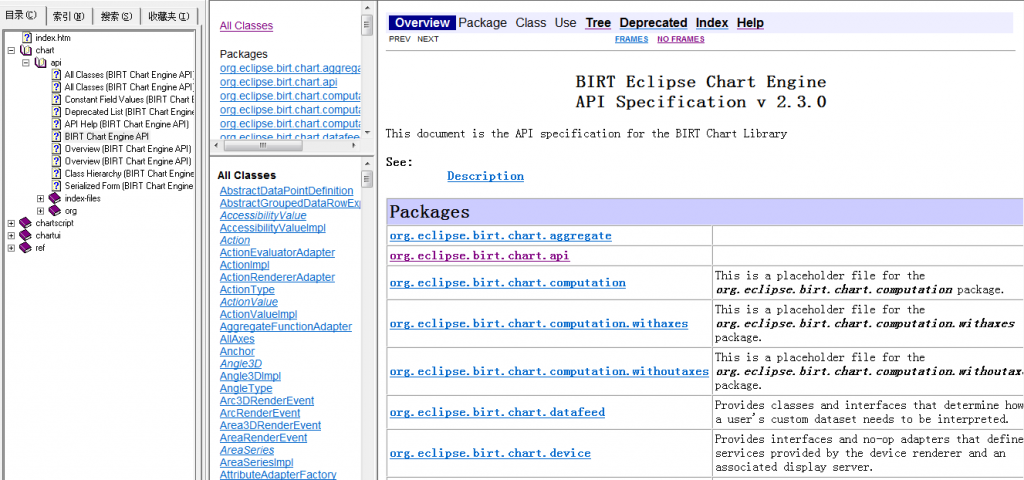Expand the chartscript tree node
1024x480 pixels.
[x=11, y=223]
